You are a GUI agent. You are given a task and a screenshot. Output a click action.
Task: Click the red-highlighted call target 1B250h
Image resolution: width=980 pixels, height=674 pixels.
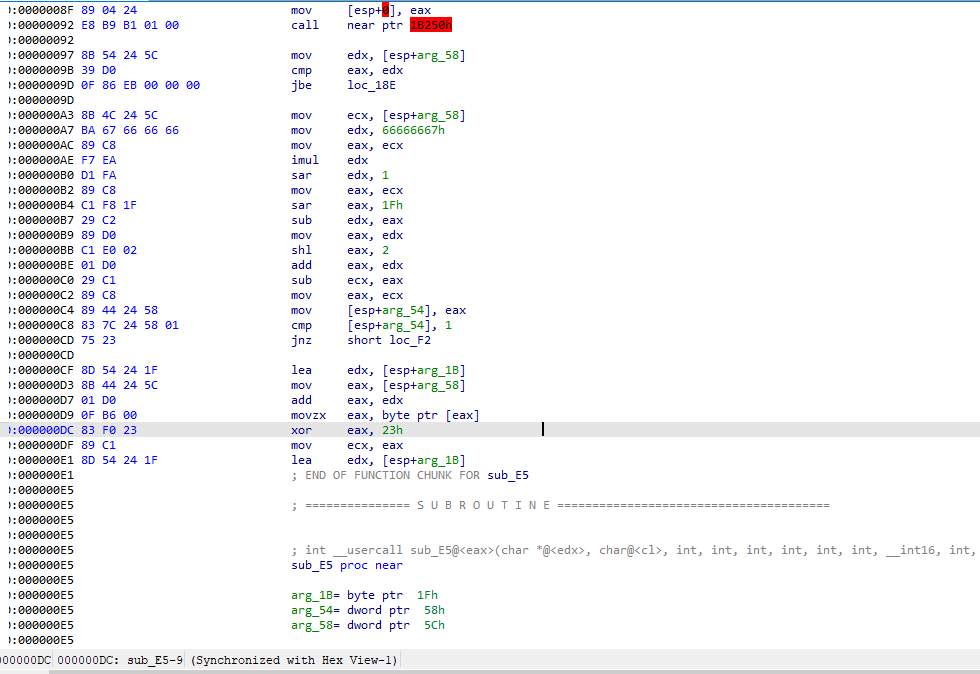pyautogui.click(x=430, y=25)
